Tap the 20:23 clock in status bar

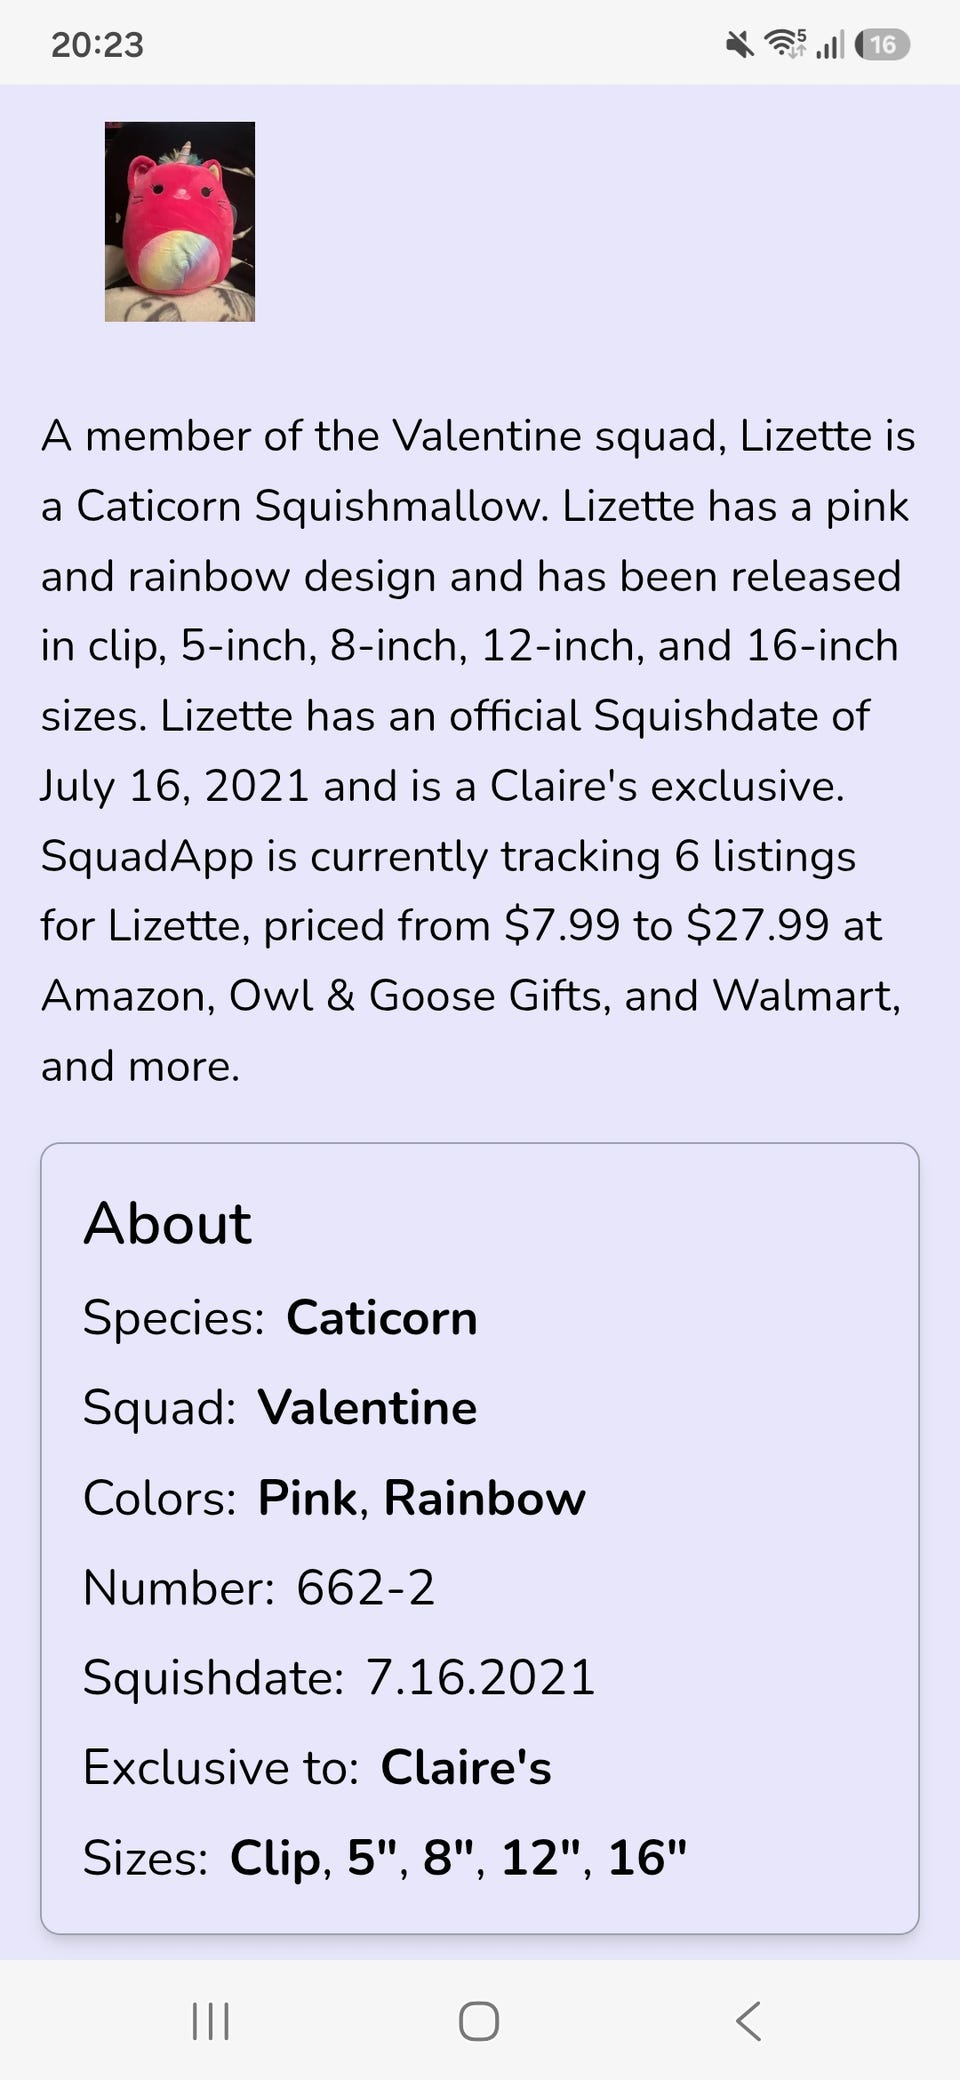coord(97,45)
